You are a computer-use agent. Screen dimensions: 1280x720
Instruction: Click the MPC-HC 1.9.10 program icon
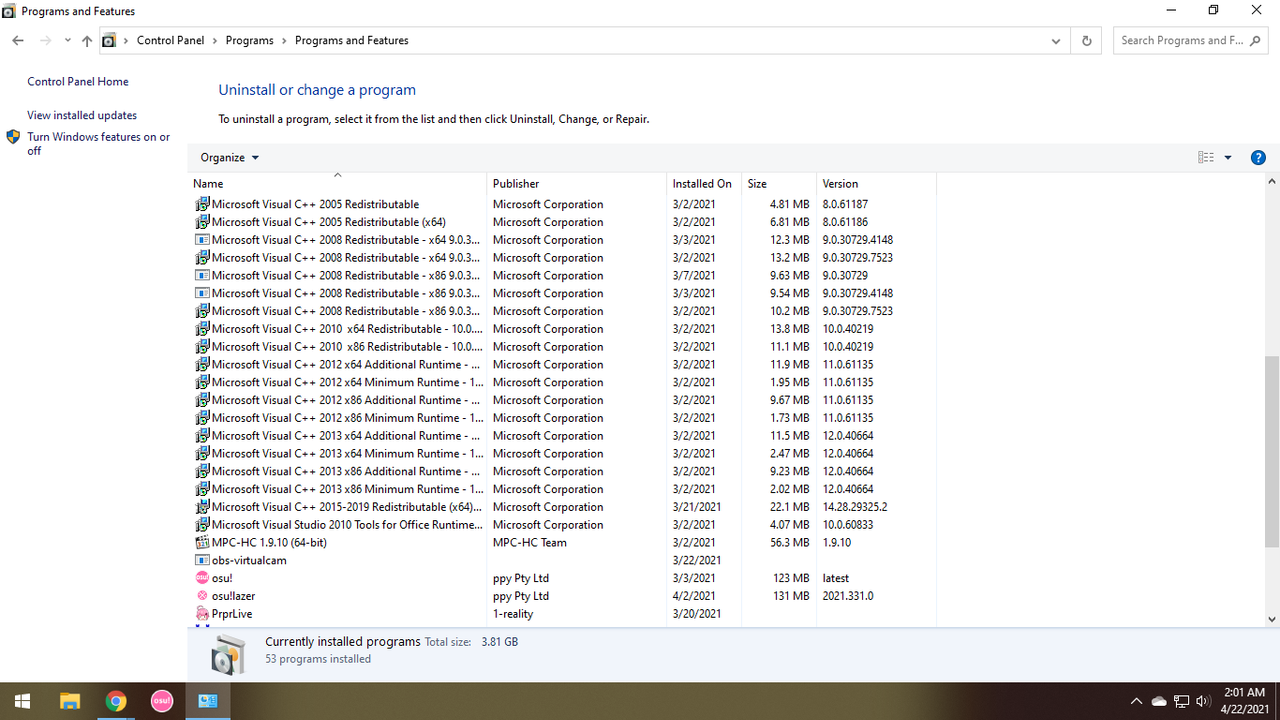(x=202, y=543)
